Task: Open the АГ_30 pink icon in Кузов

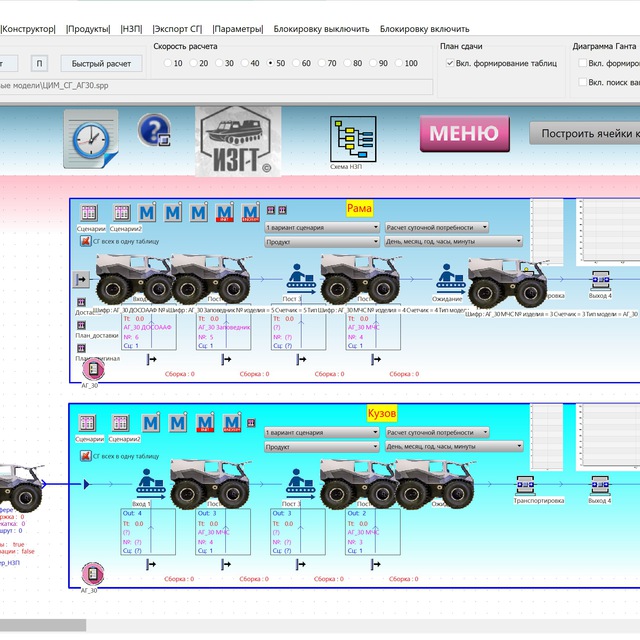Action: tap(93, 574)
